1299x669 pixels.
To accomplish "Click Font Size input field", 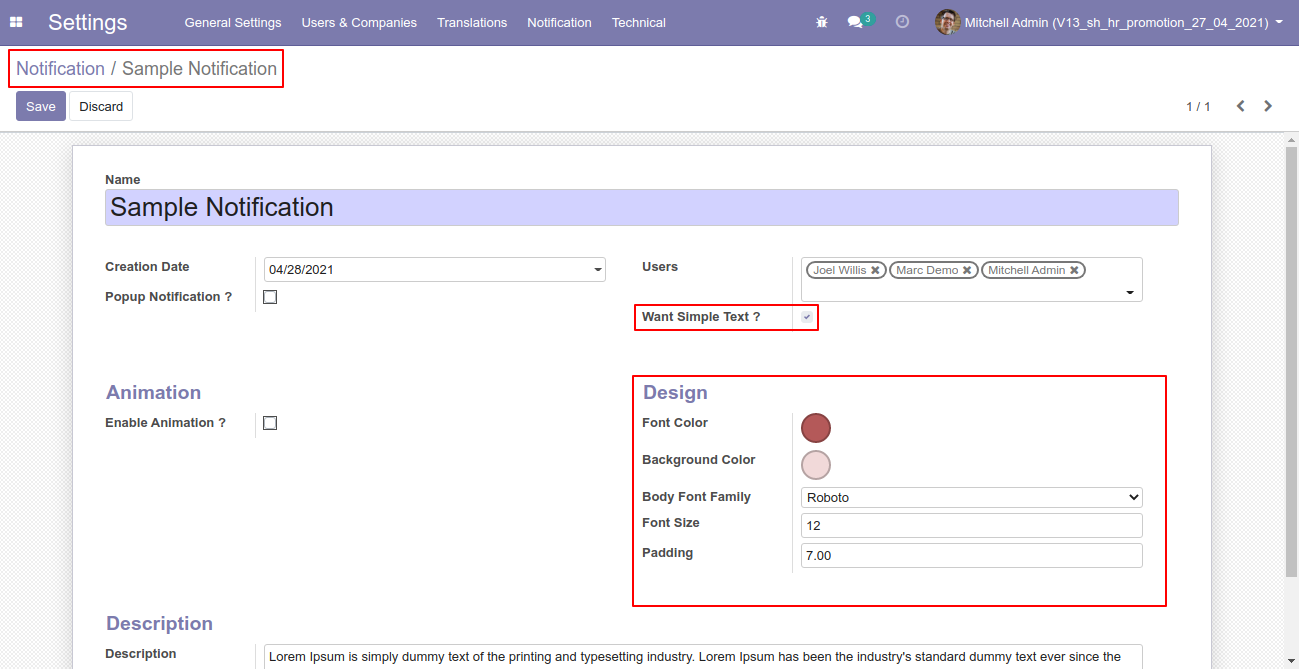I will pos(972,526).
